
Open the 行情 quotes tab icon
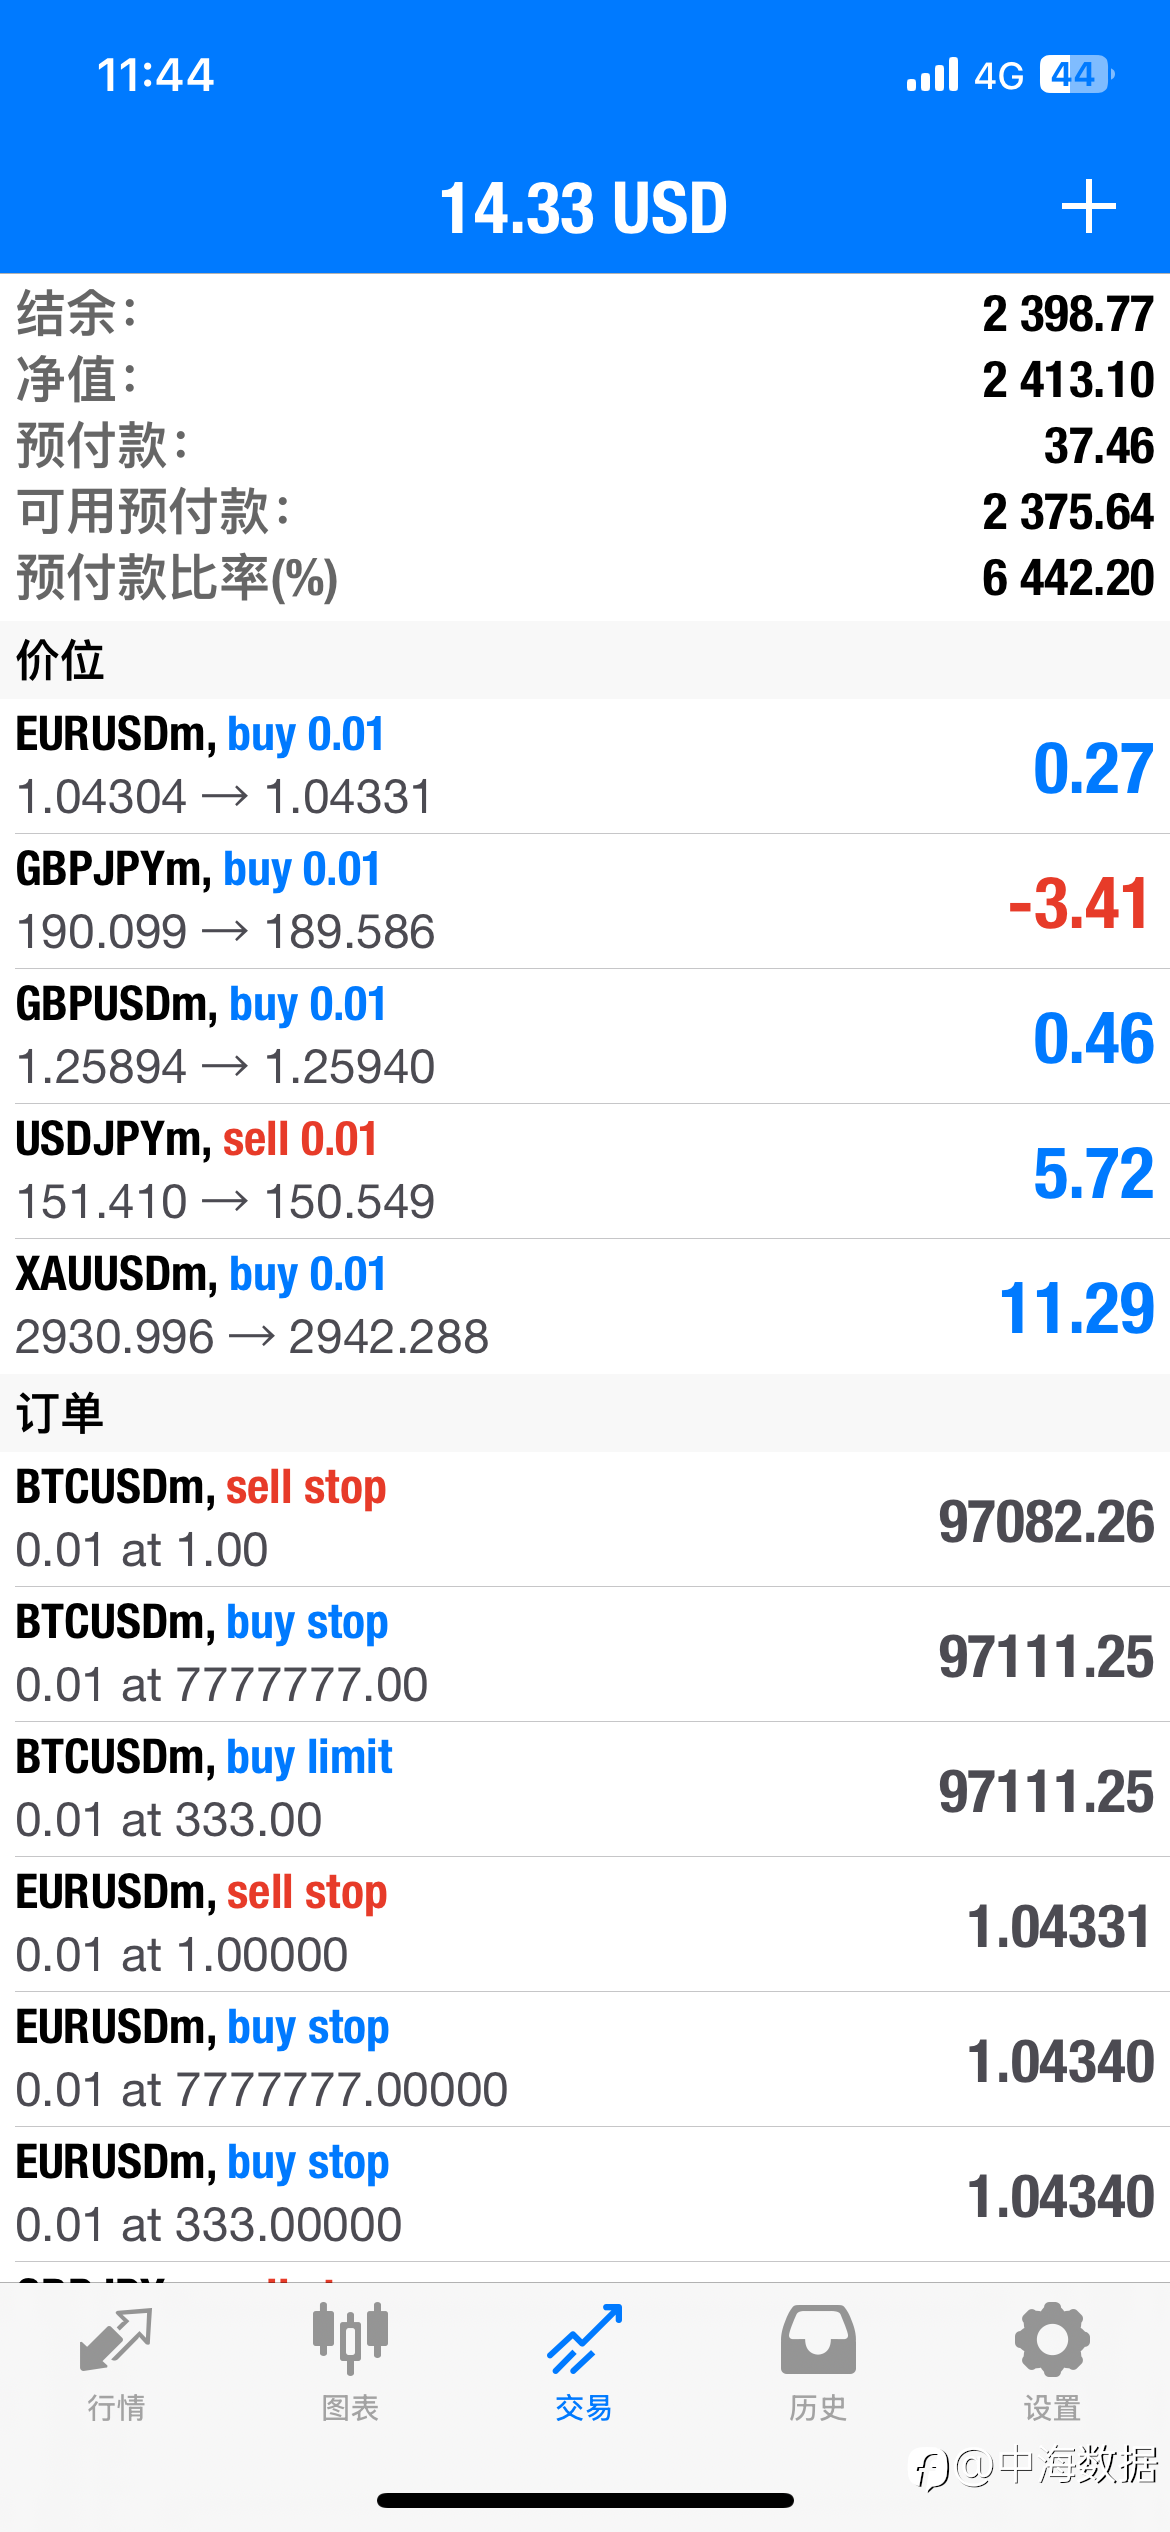116,2340
